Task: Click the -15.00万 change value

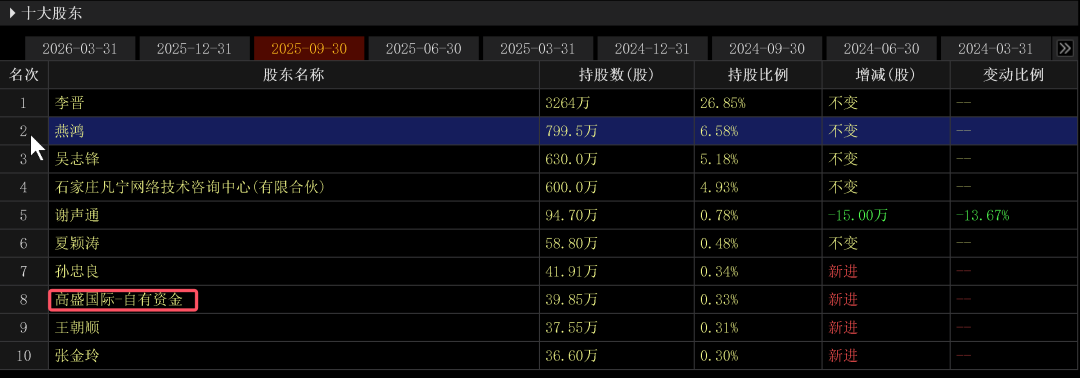Action: pyautogui.click(x=858, y=216)
